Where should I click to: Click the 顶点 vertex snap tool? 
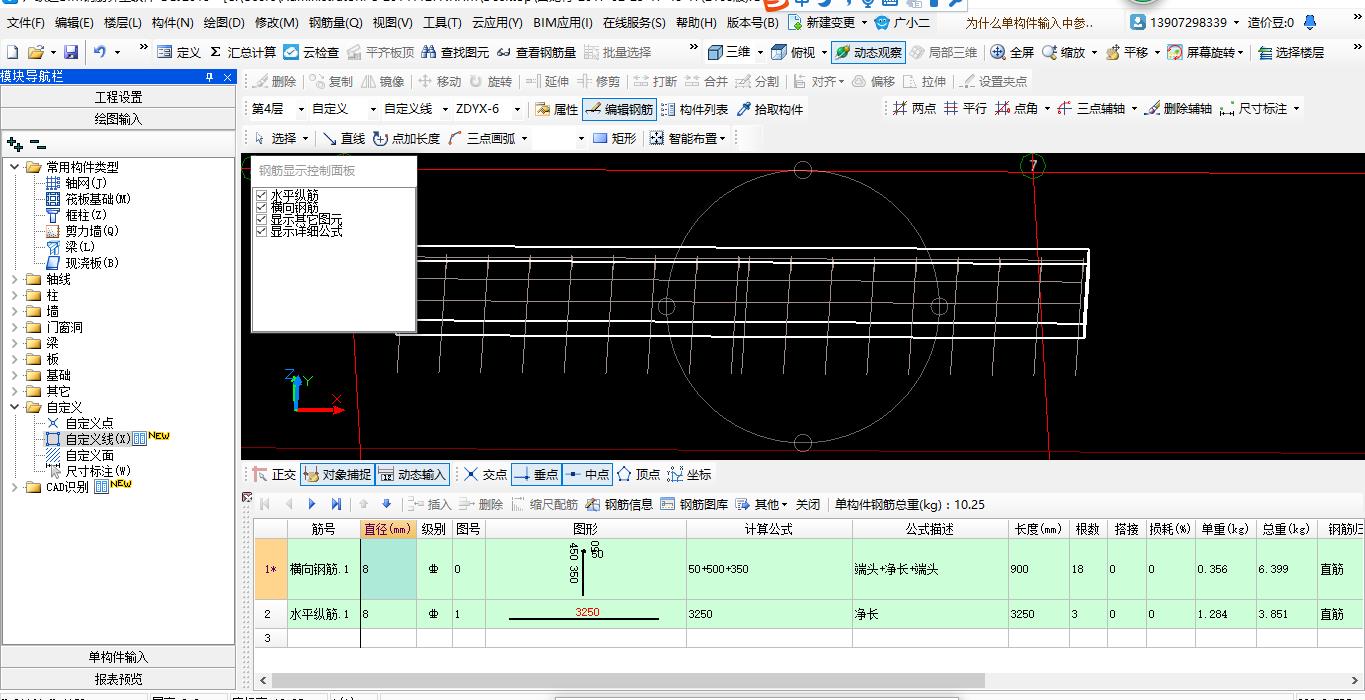coord(639,475)
